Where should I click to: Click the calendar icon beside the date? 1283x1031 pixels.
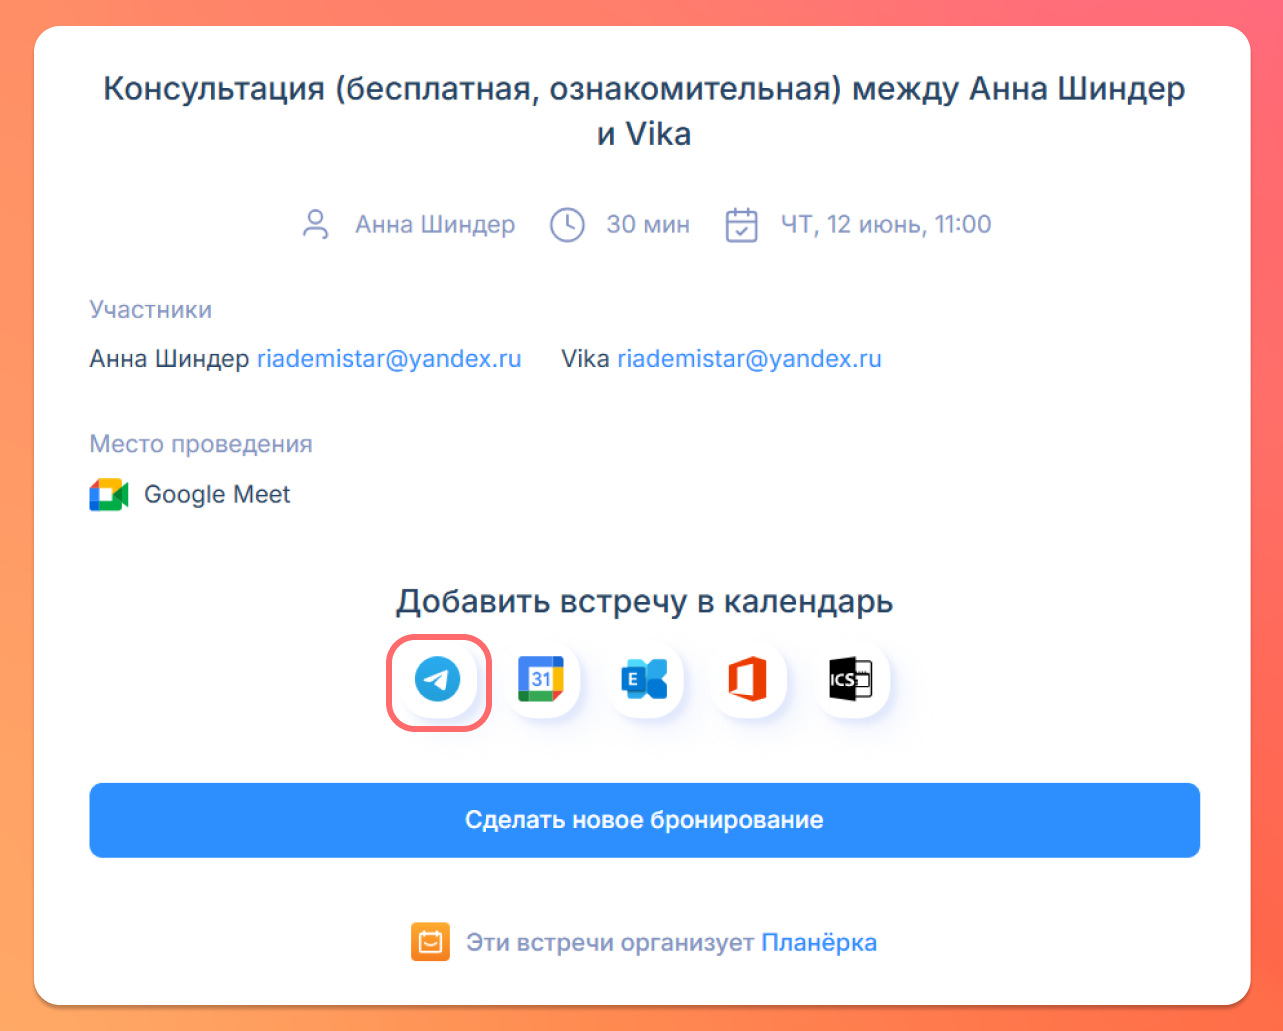coord(741,224)
